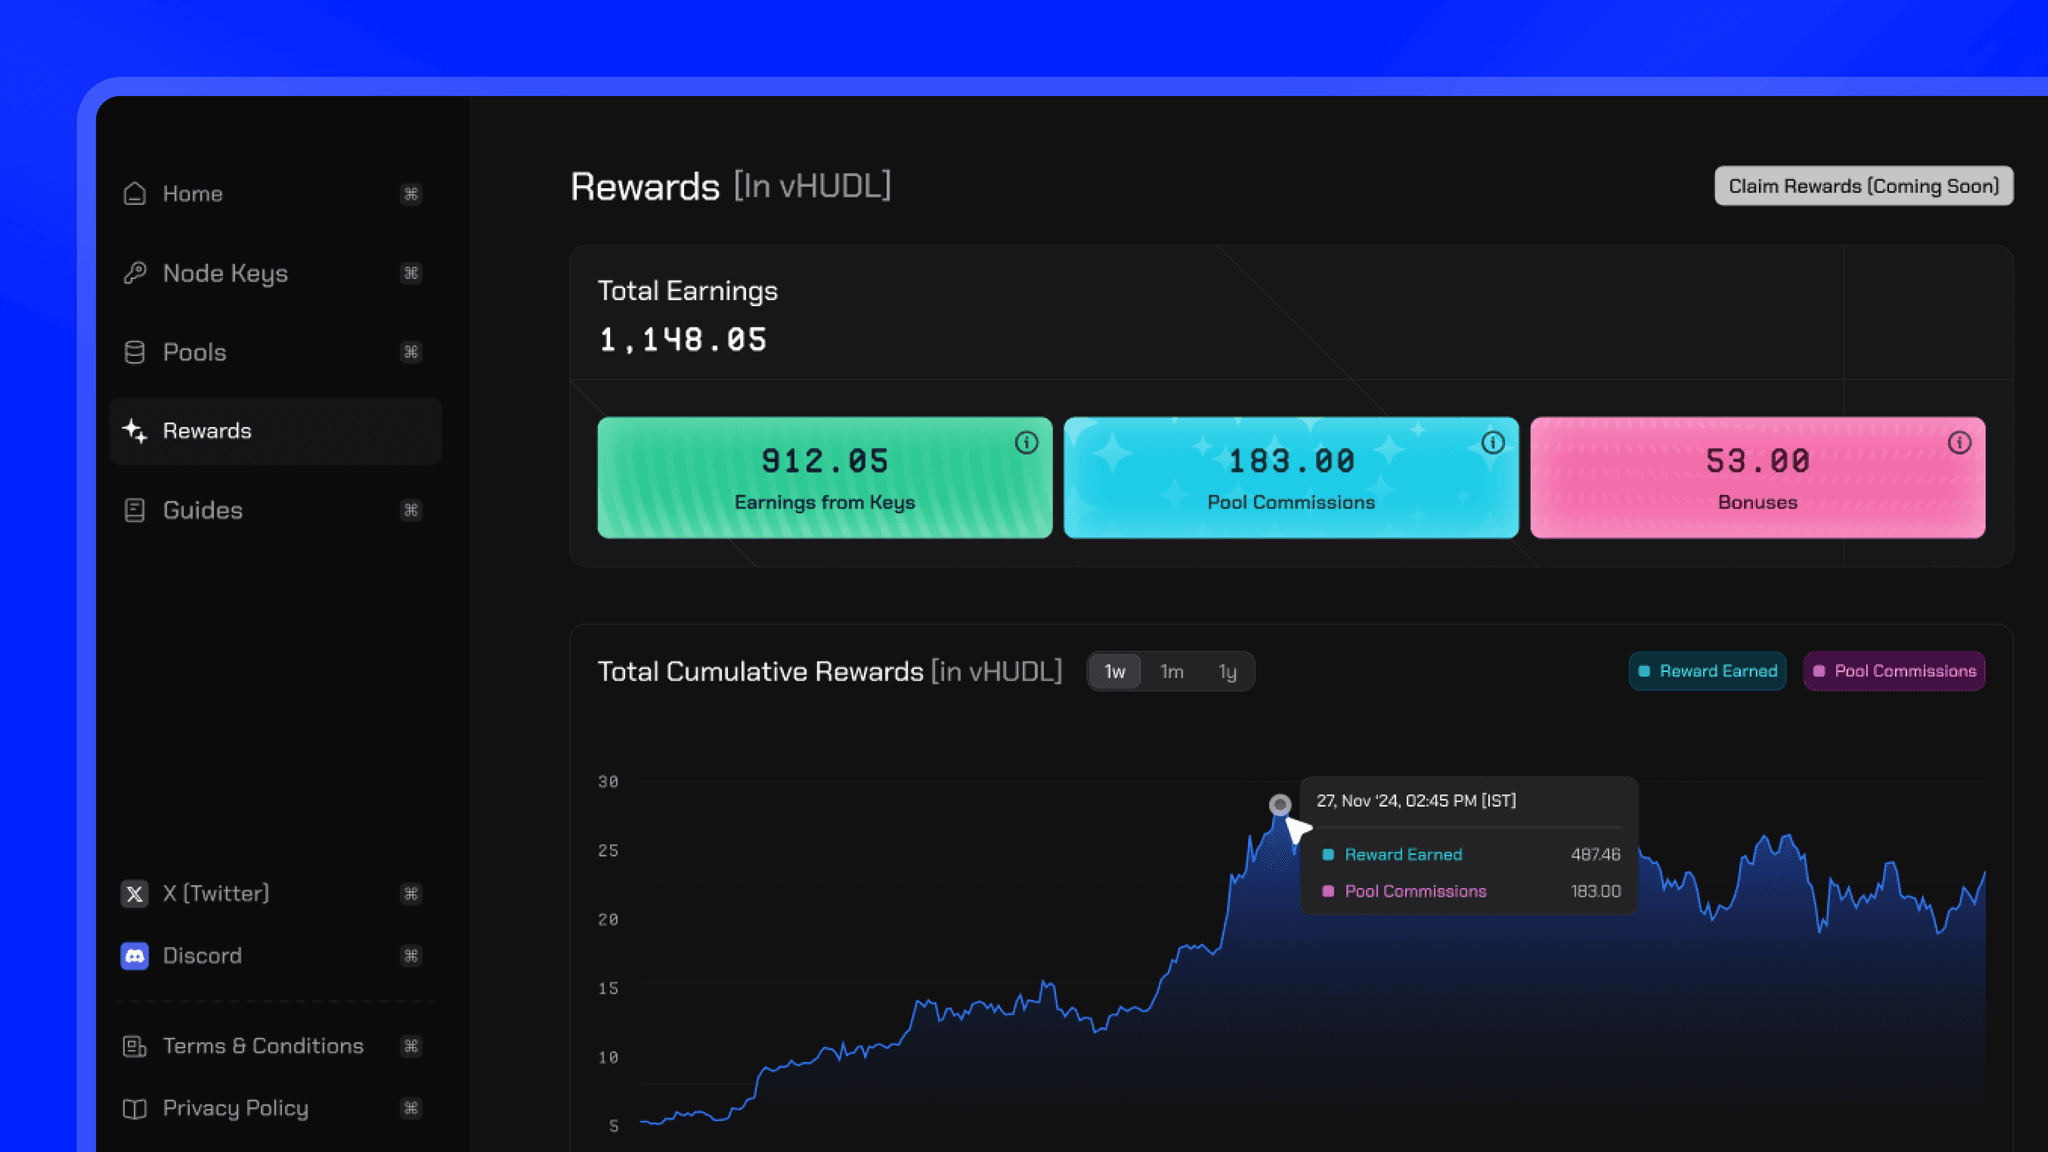Viewport: 2048px width, 1152px height.
Task: Click Claim Rewards (Coming Soon) button
Action: click(1863, 186)
